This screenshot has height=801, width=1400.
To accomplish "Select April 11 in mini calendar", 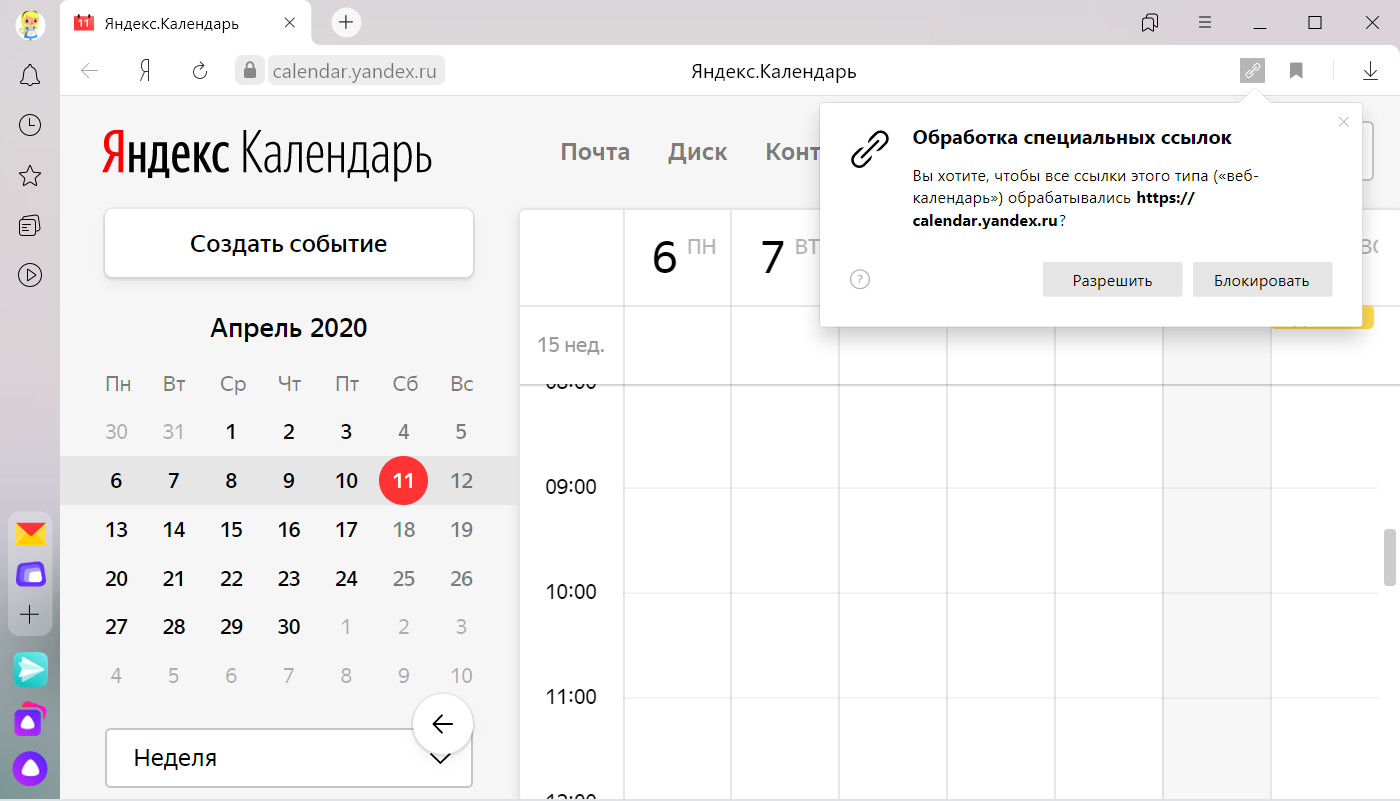I will coord(403,481).
